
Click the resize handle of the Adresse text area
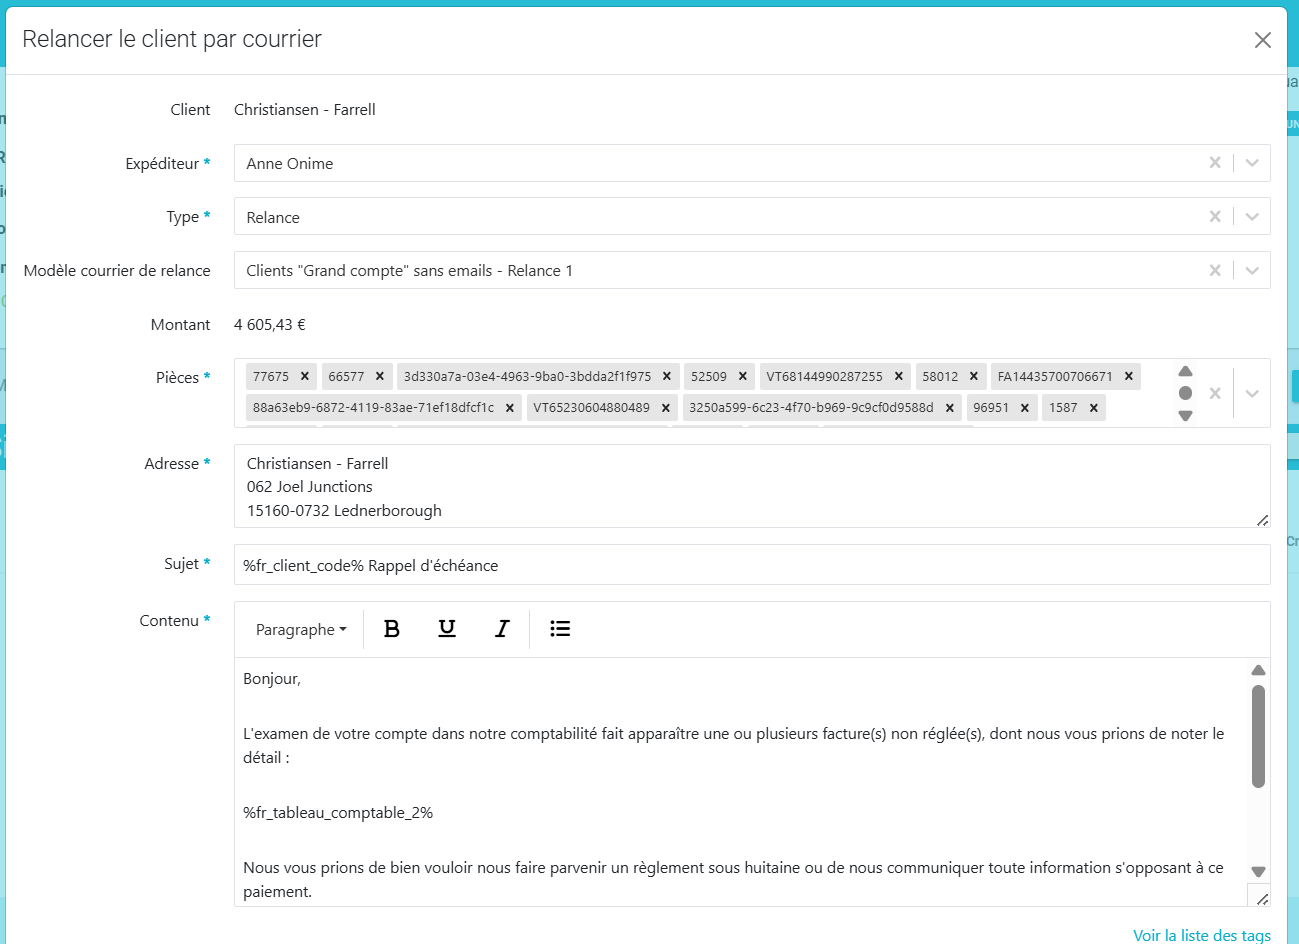(1262, 520)
